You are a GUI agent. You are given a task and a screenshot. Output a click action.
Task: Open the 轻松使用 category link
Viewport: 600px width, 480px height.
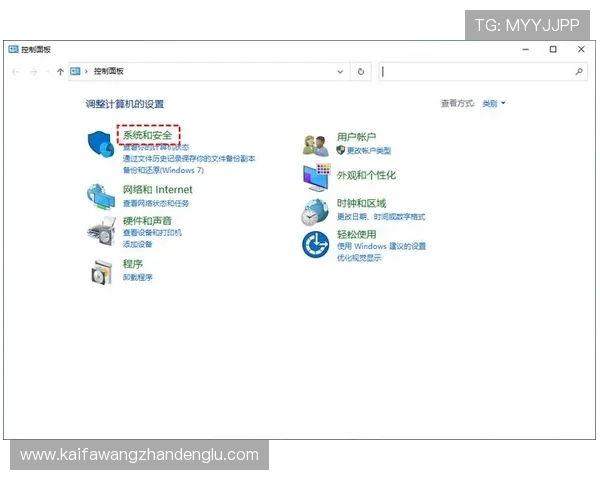click(357, 234)
